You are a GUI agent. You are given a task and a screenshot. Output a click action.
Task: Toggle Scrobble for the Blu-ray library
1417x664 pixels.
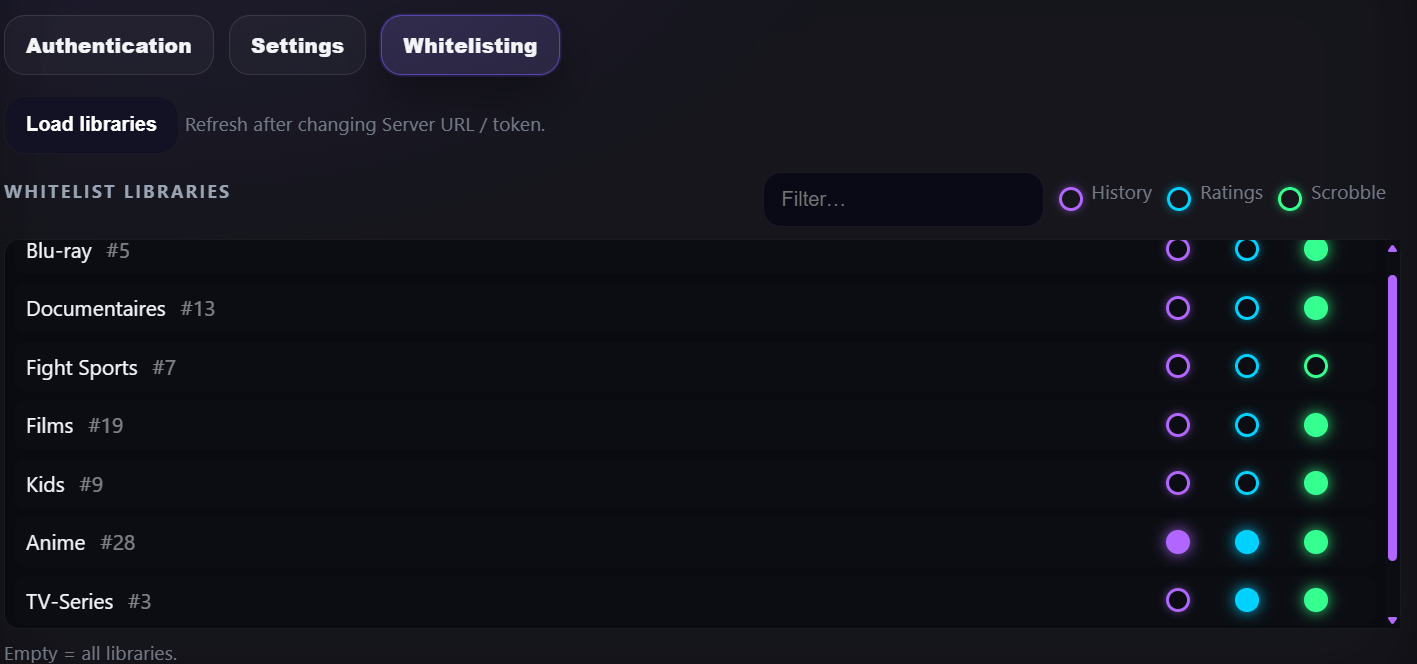1316,250
